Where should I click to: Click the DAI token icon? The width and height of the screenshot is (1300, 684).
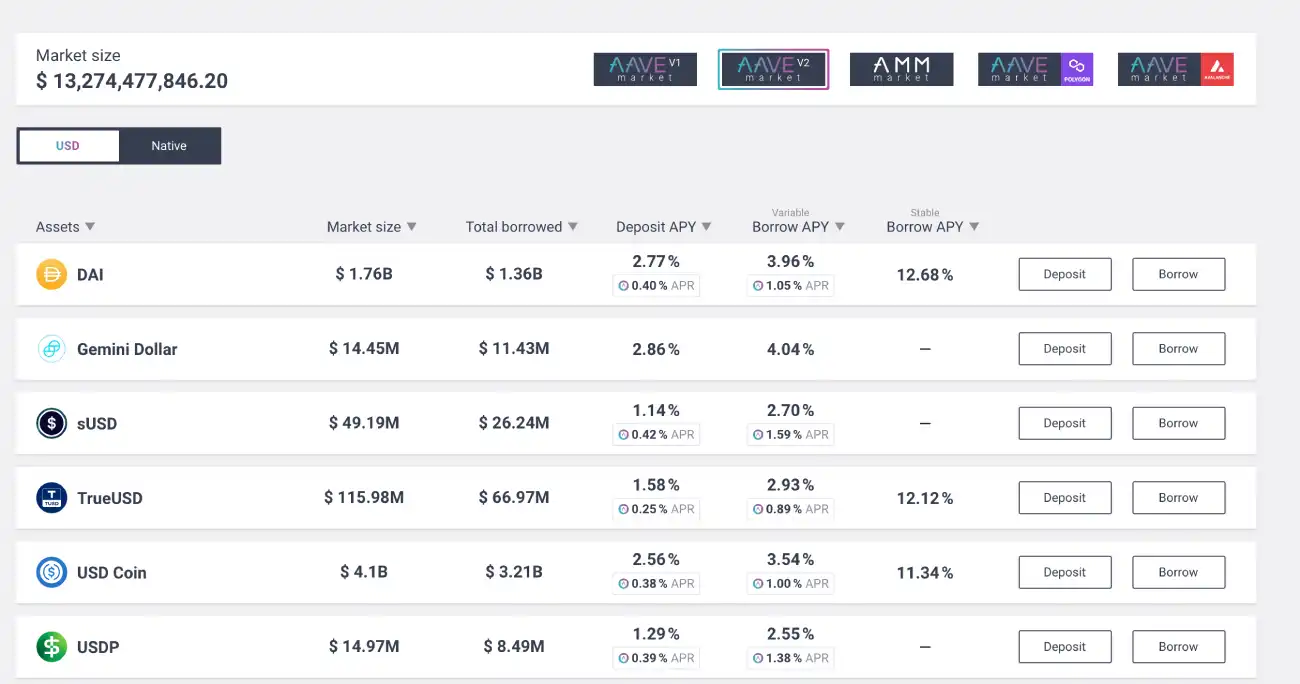[x=51, y=274]
